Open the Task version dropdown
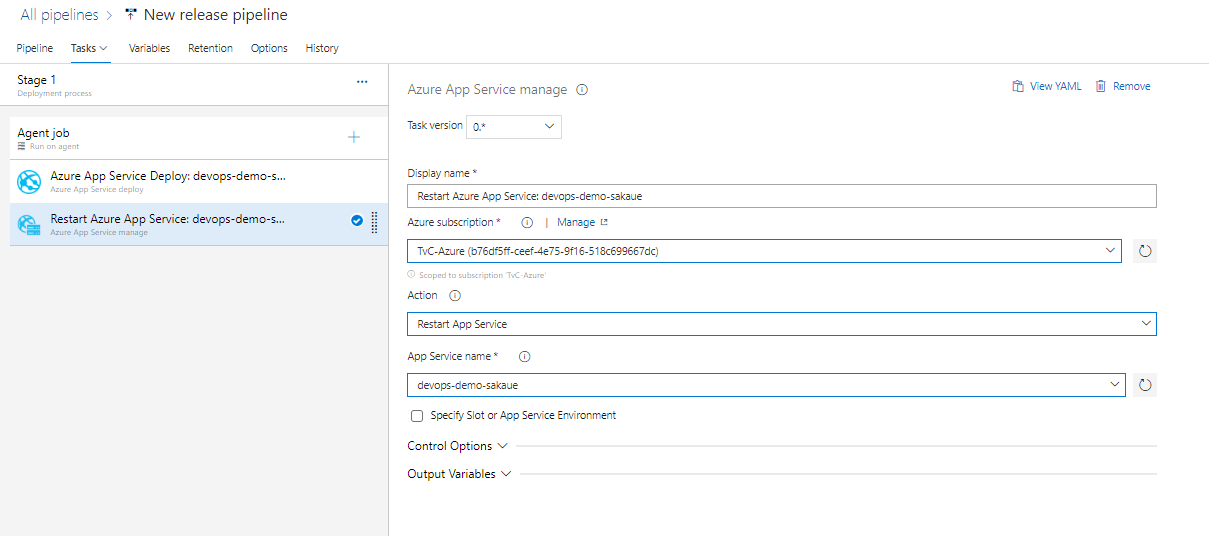The width and height of the screenshot is (1209, 536). 514,127
